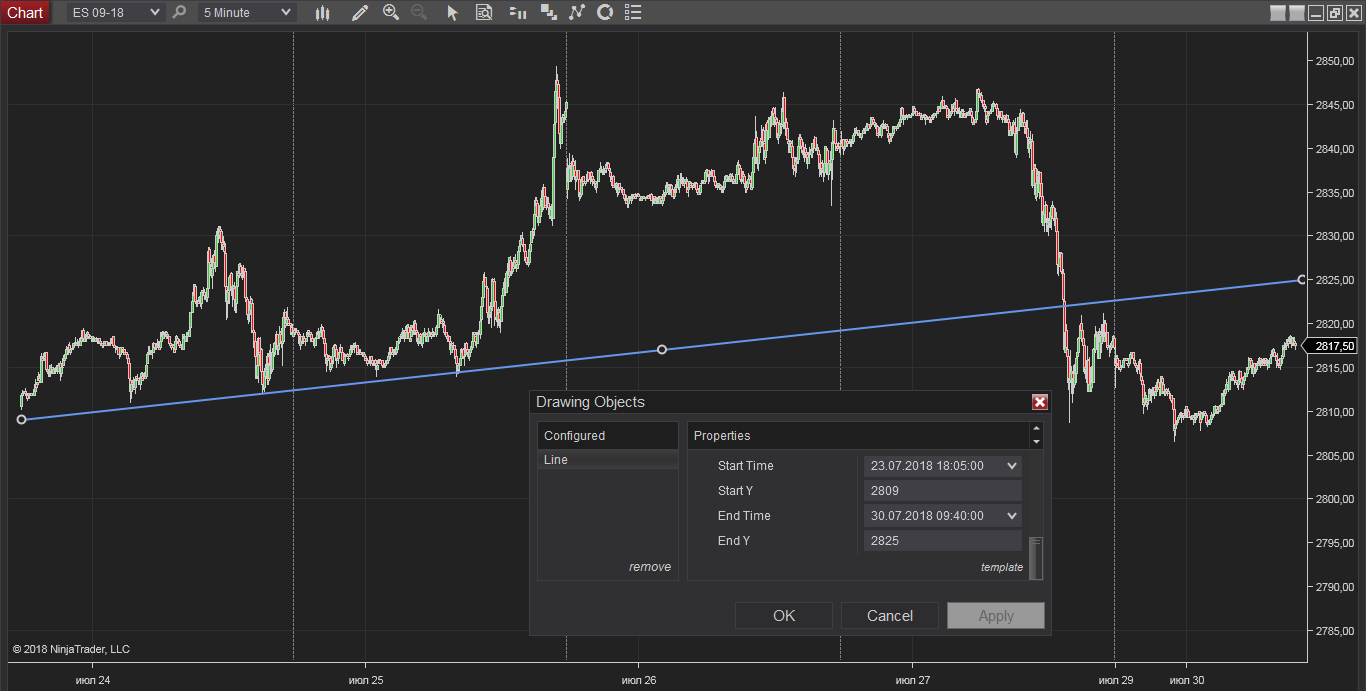Image resolution: width=1366 pixels, height=691 pixels.
Task: Select the cursor pointer tool
Action: [x=452, y=12]
